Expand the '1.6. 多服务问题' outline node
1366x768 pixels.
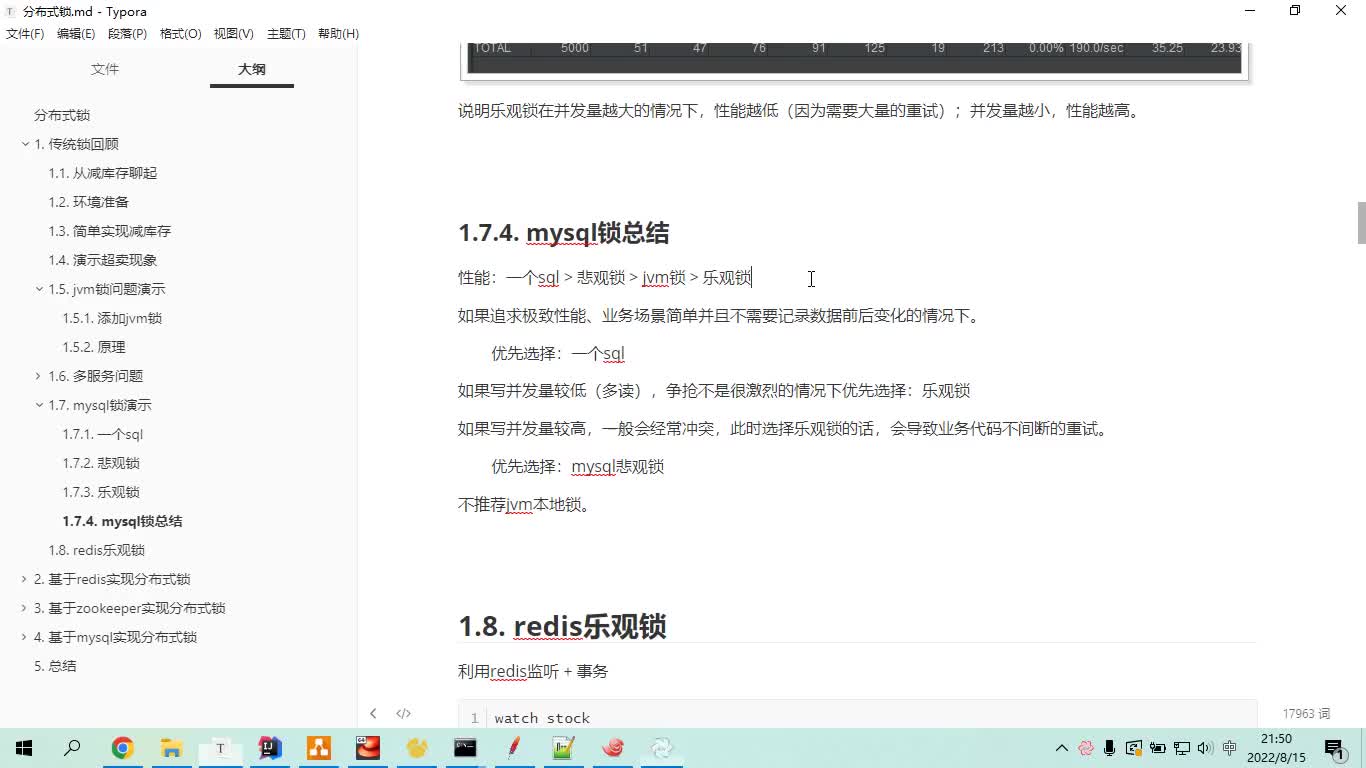coord(38,376)
